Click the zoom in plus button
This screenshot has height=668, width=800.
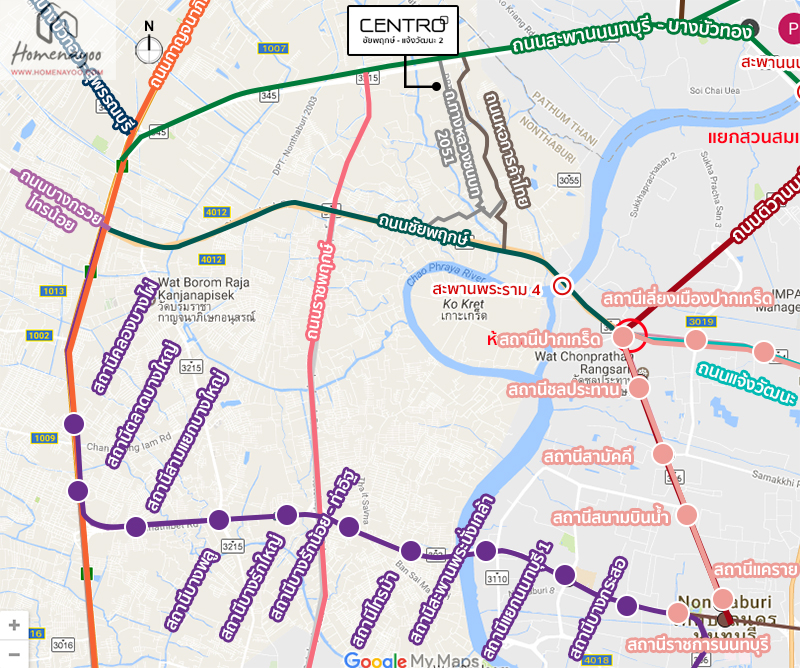click(x=14, y=625)
